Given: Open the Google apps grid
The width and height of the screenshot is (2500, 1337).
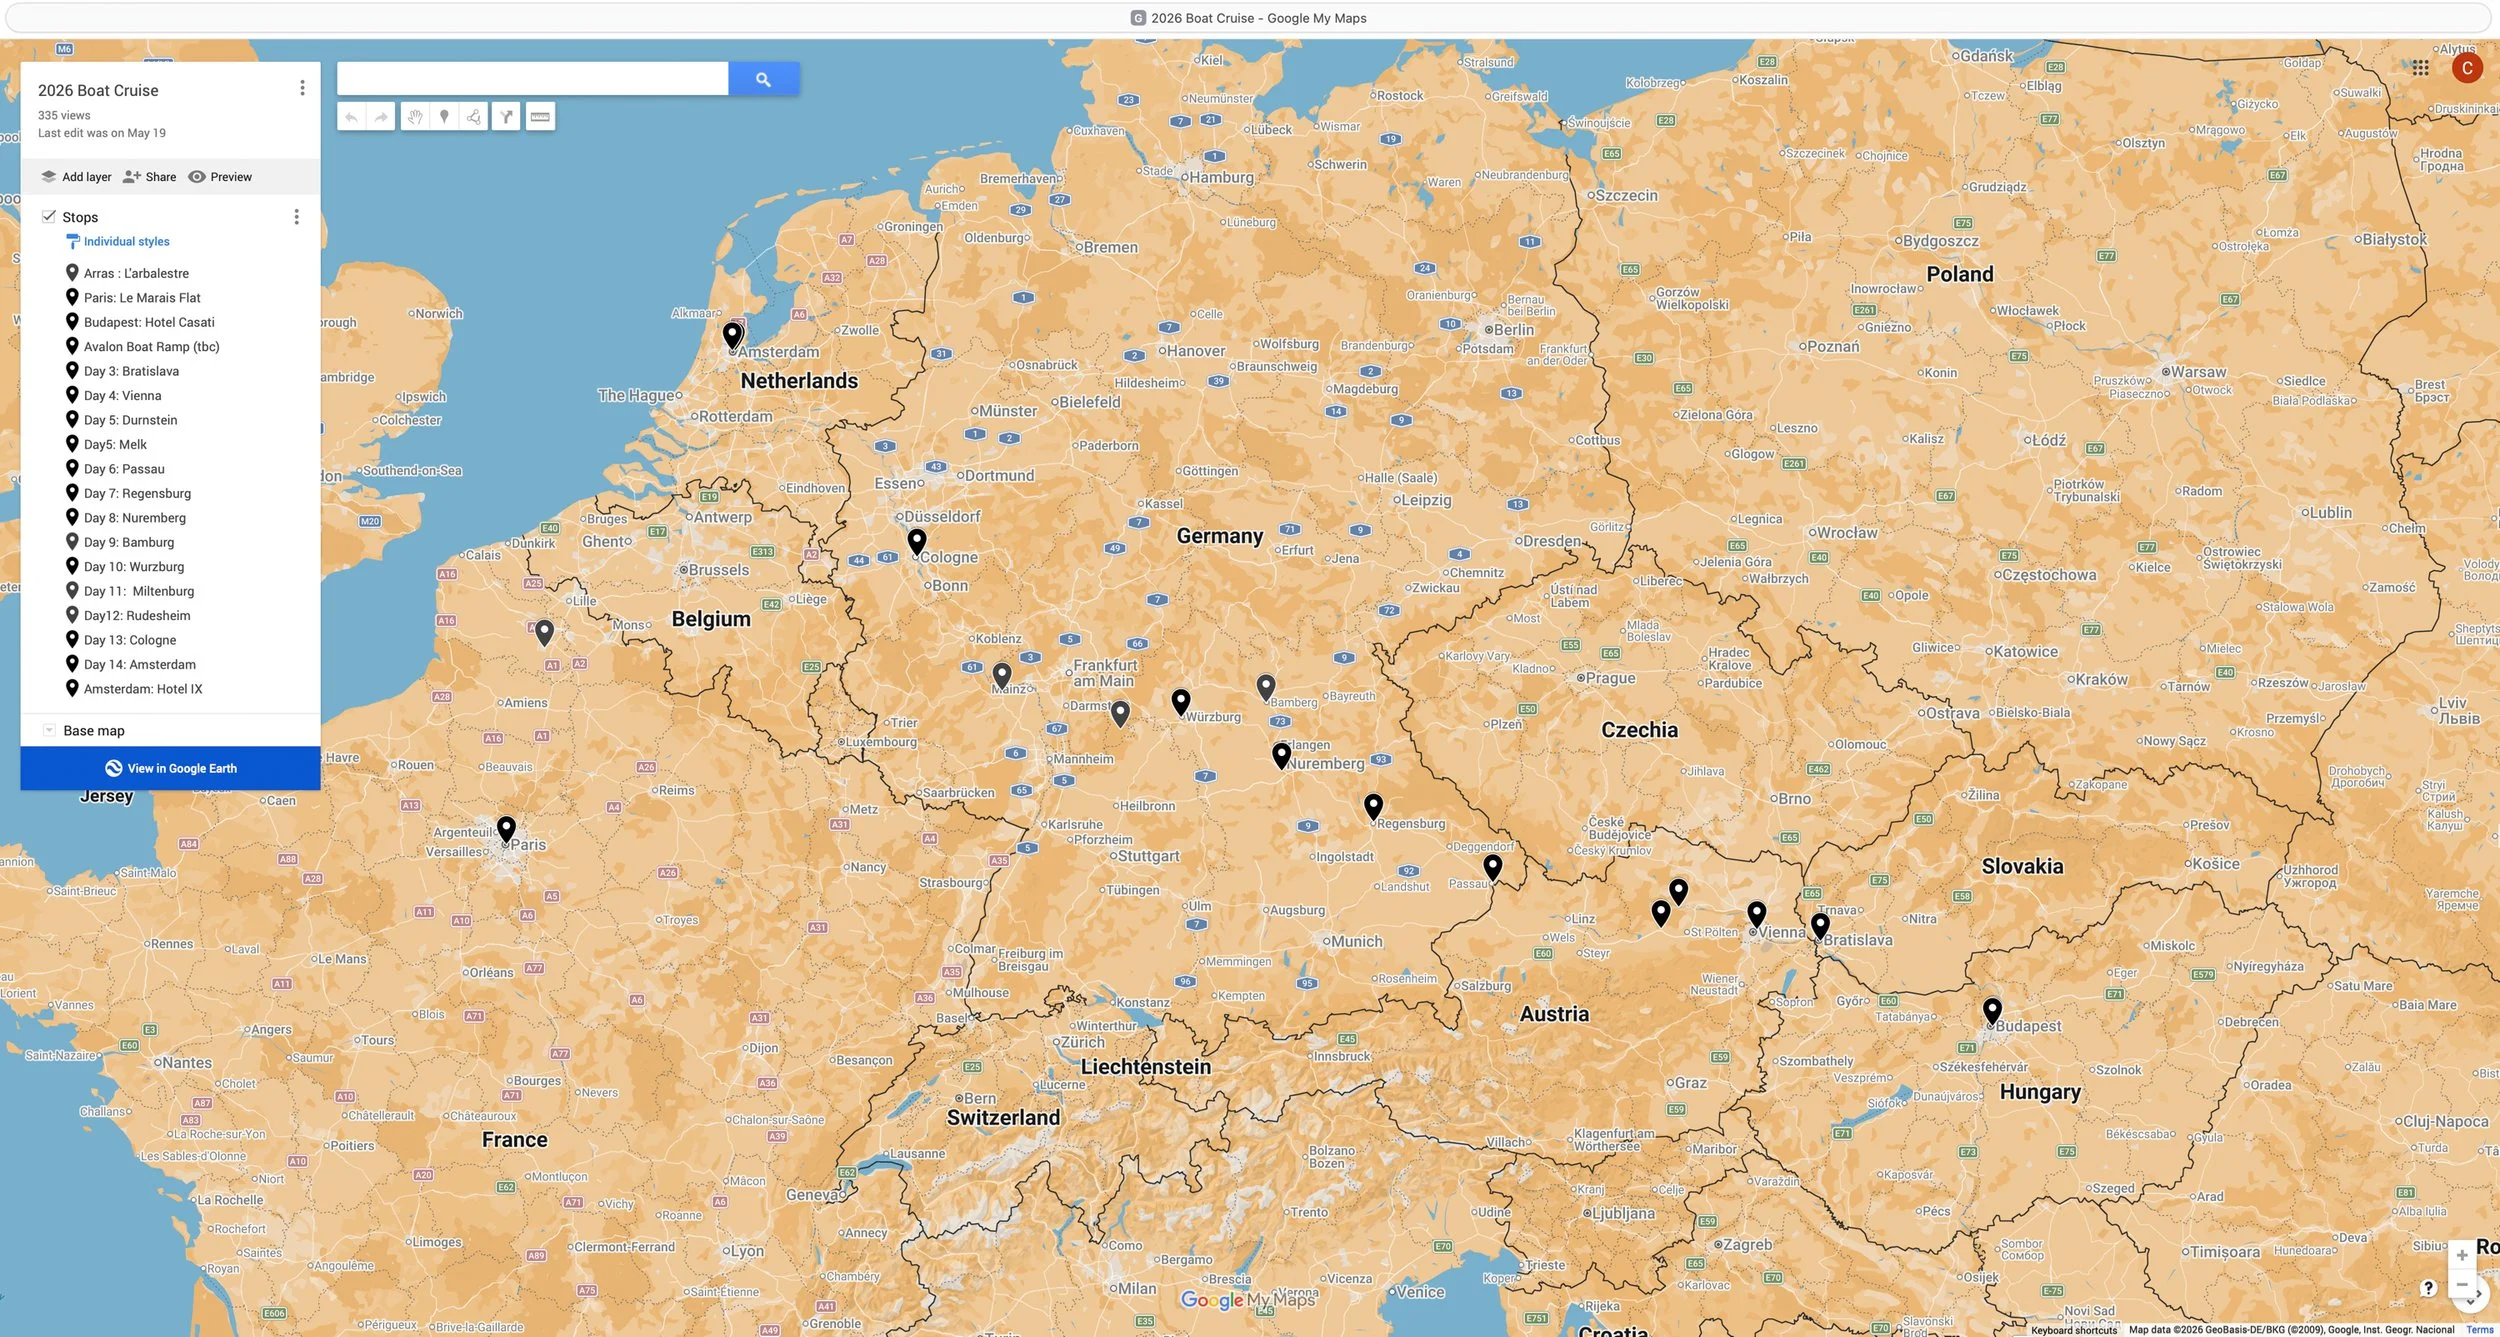Looking at the screenshot, I should click(2420, 68).
